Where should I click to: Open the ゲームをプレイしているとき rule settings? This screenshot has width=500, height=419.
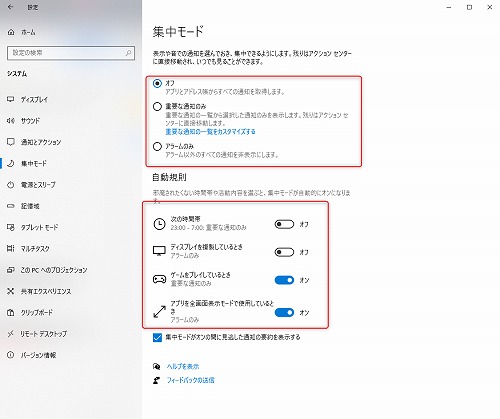[x=200, y=279]
